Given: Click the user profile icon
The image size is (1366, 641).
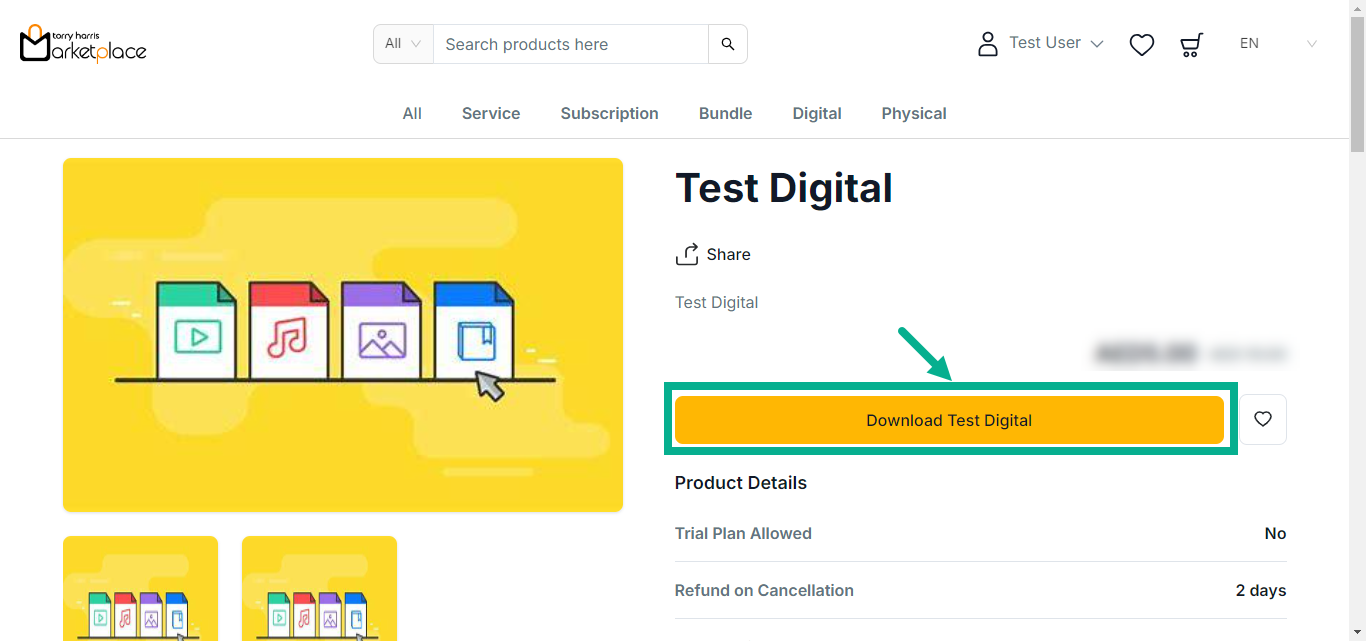Looking at the screenshot, I should 987,44.
